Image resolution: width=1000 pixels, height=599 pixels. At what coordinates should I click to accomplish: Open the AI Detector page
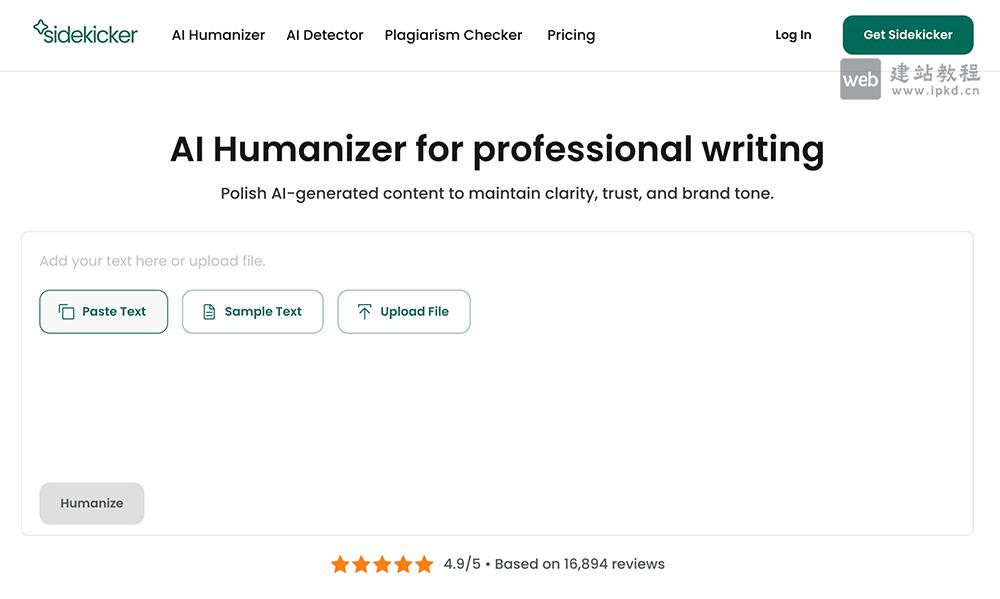[324, 34]
